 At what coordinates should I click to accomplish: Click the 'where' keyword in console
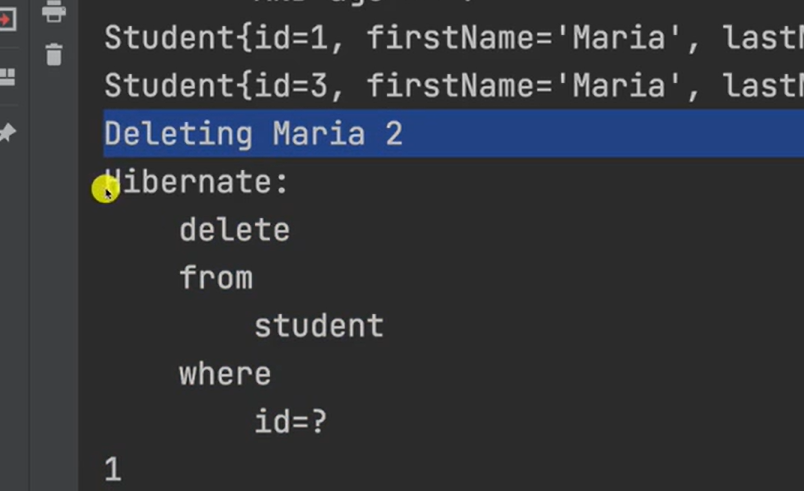point(225,374)
